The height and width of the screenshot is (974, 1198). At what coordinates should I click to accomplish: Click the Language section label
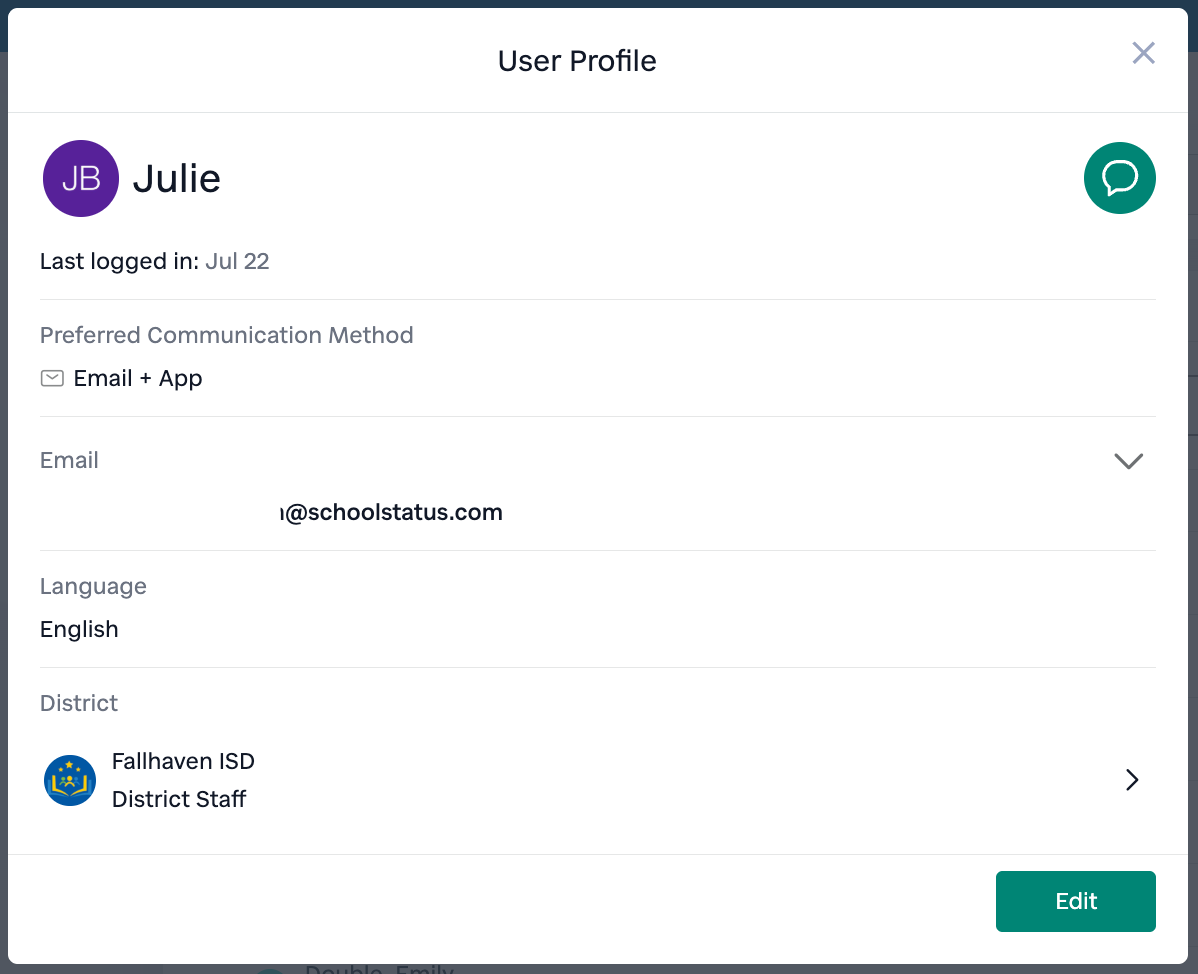point(93,586)
